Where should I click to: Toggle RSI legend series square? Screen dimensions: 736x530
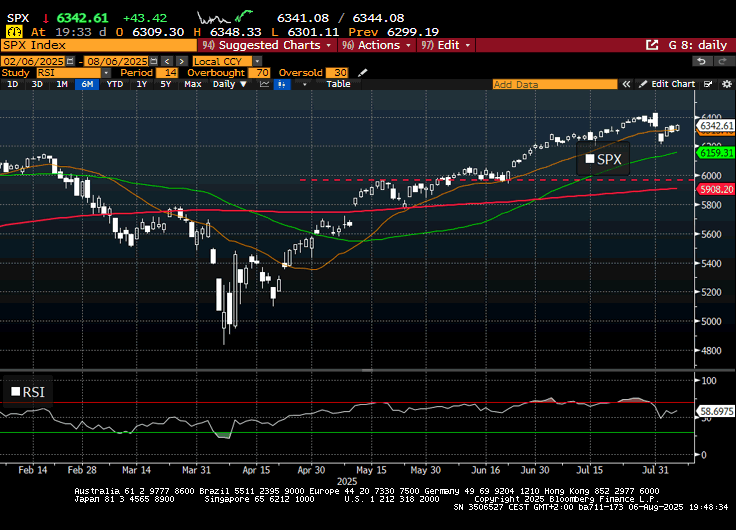[15, 392]
